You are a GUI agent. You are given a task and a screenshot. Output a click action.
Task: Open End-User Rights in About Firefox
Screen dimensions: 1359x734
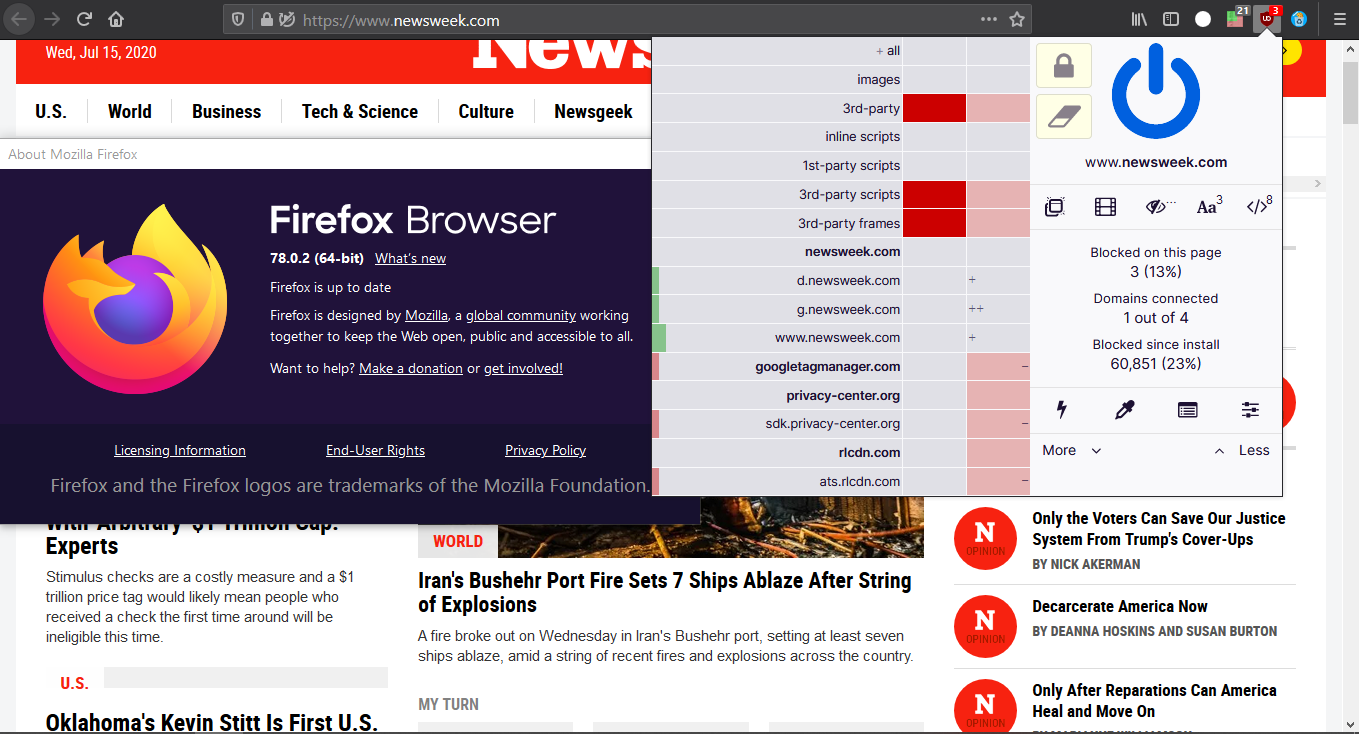[375, 450]
